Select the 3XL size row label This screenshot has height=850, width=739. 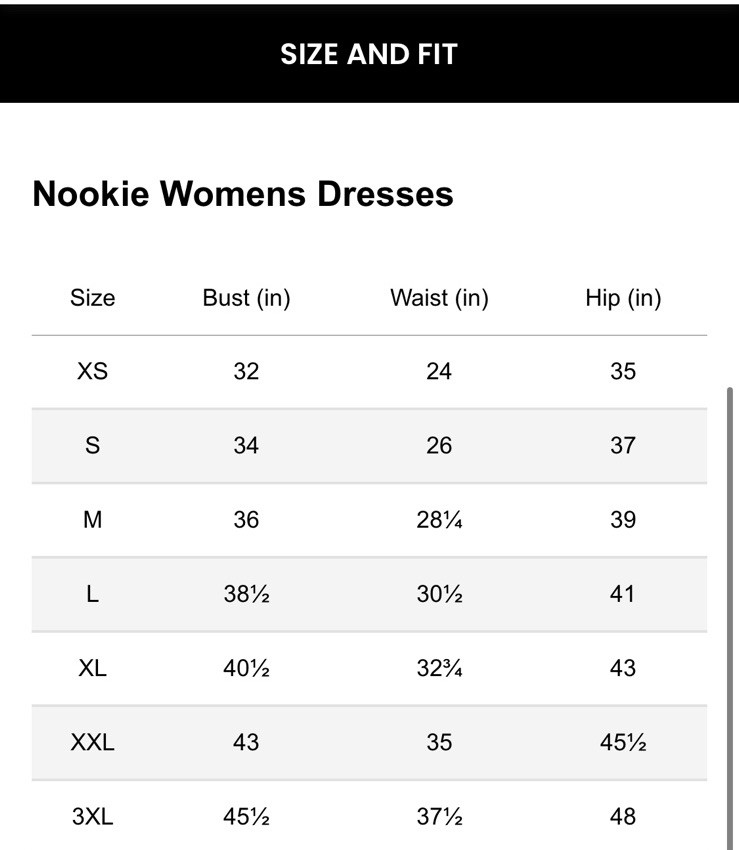pos(92,816)
